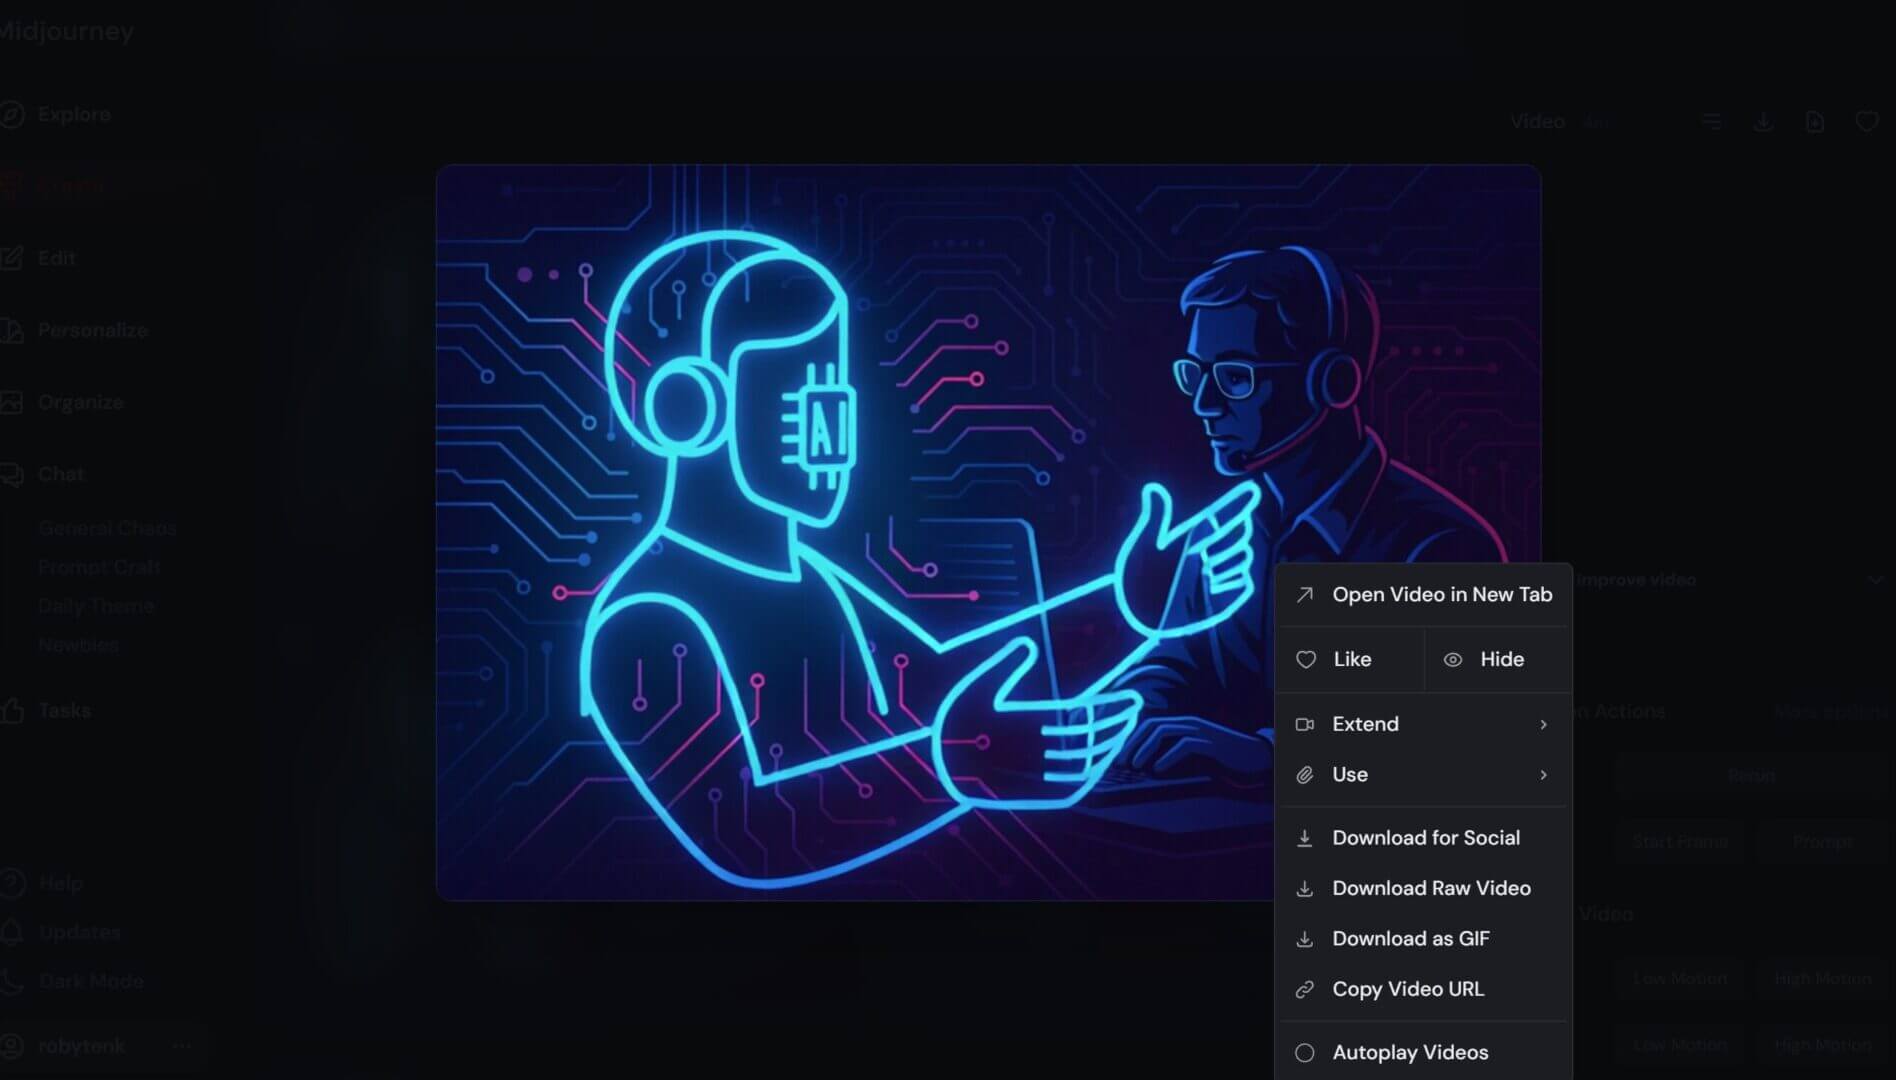The width and height of the screenshot is (1896, 1080).
Task: Click the Download for Social arrow icon
Action: (x=1305, y=839)
